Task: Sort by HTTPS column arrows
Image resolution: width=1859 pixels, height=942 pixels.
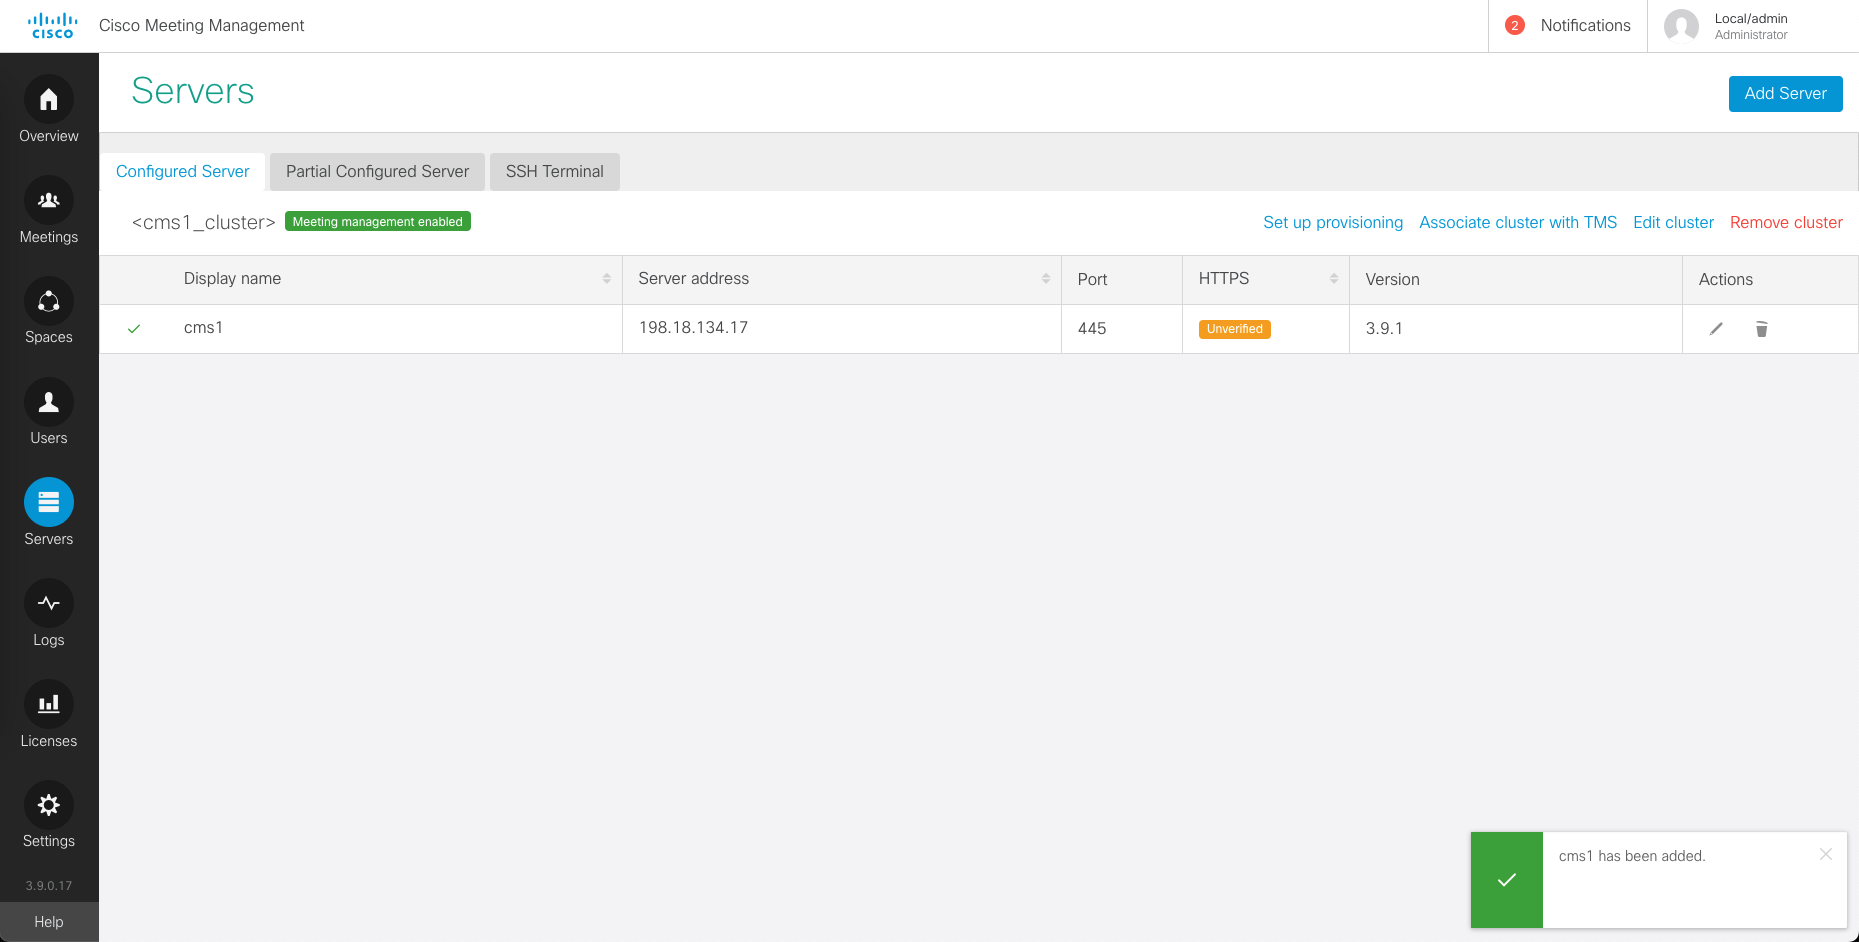Action: pos(1333,279)
